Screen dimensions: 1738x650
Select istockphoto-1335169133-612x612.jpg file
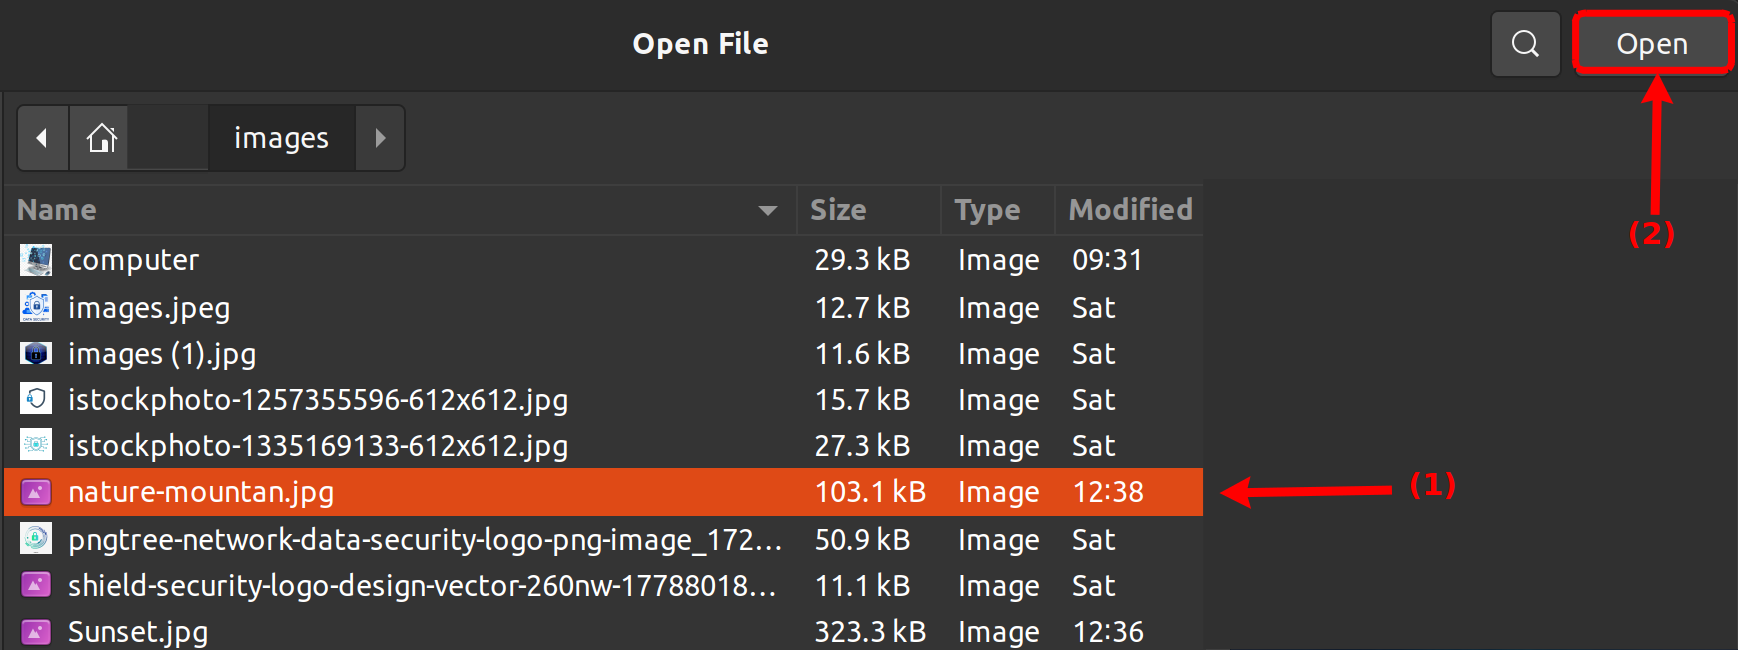[x=317, y=446]
